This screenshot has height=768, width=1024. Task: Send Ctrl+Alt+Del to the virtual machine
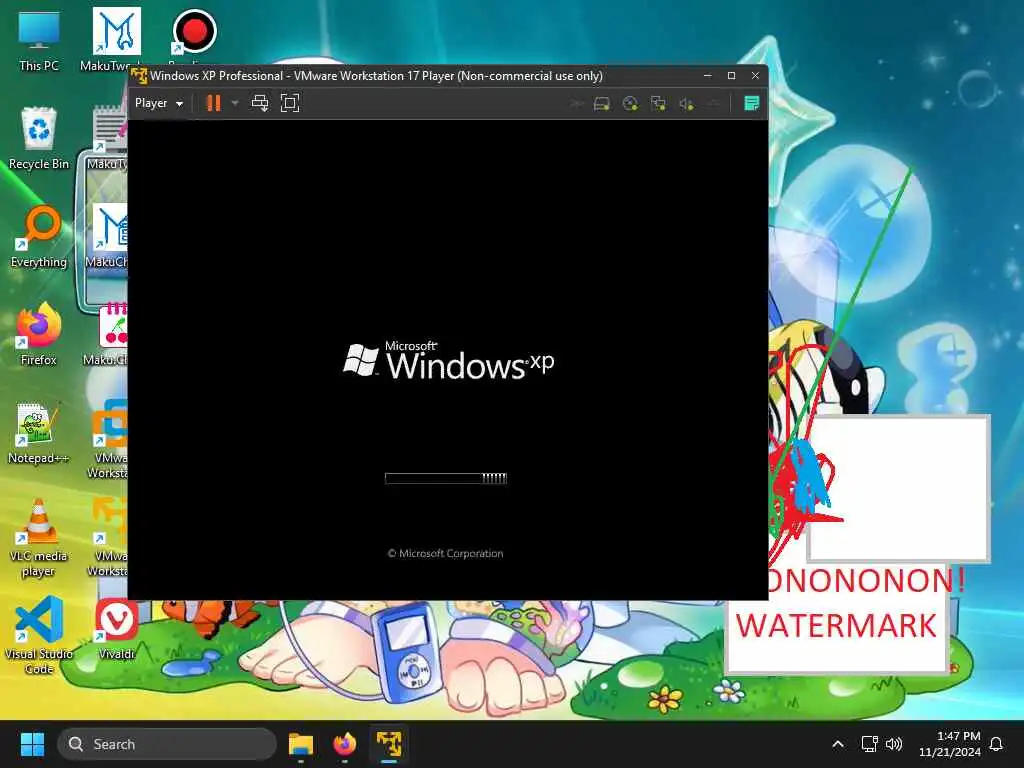(260, 103)
